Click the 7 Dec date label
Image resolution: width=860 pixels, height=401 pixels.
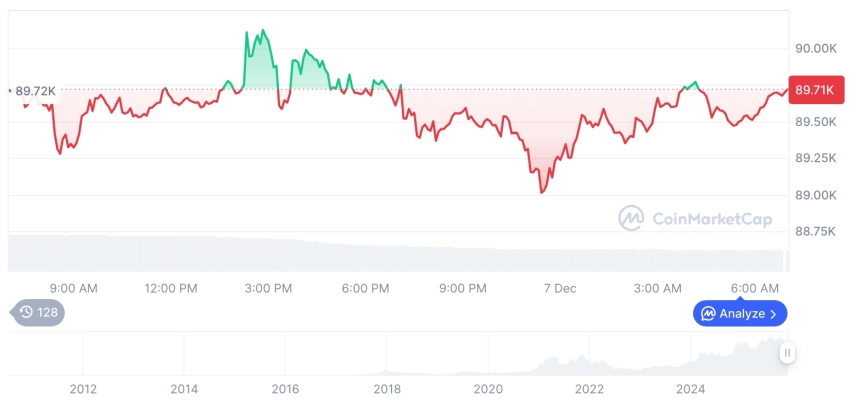pyautogui.click(x=559, y=288)
